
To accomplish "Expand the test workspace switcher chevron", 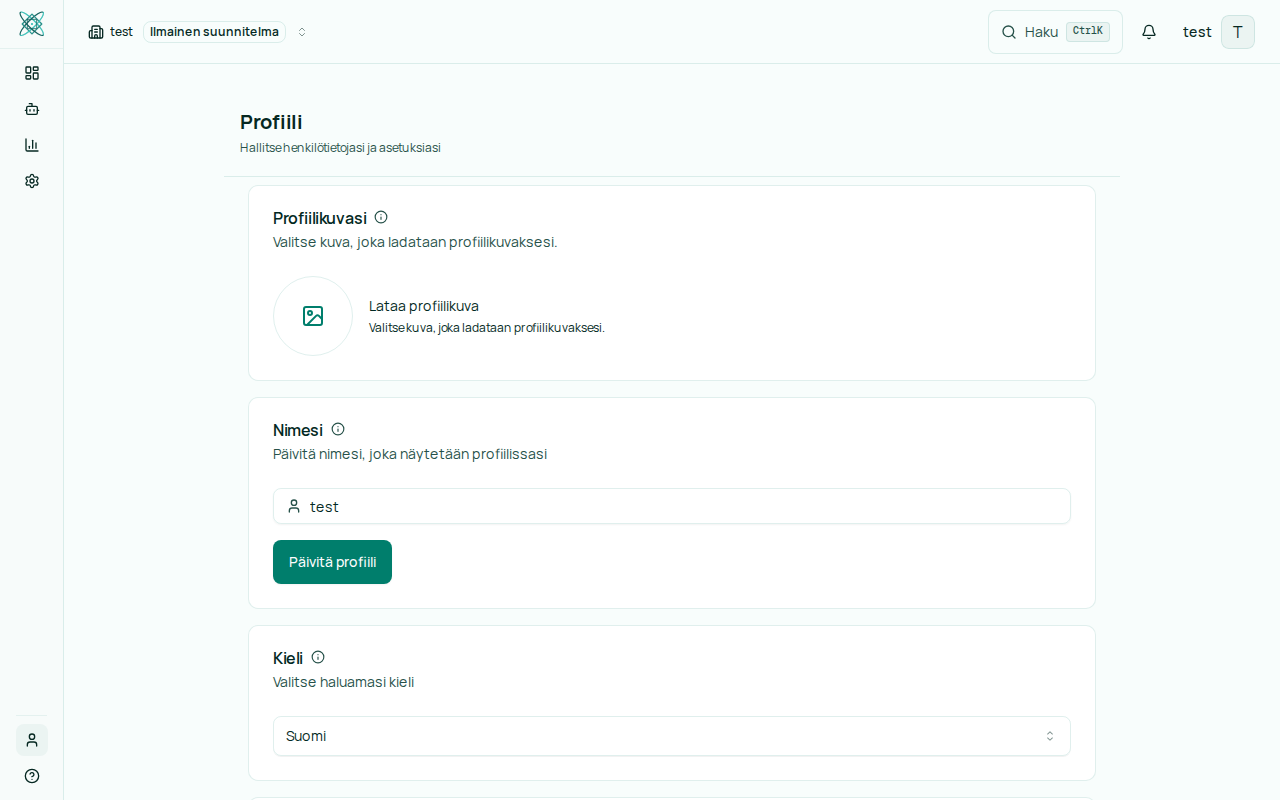I will tap(302, 32).
